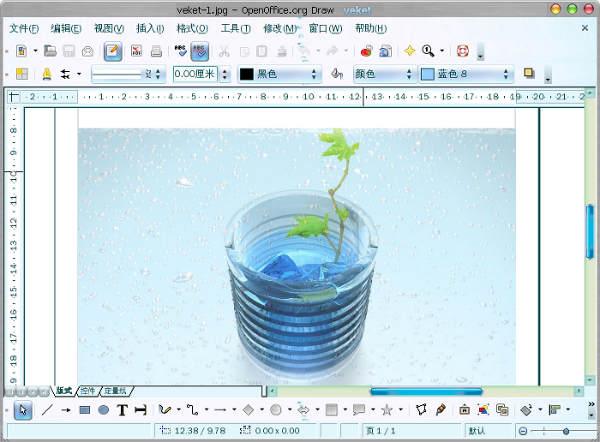The image size is (600, 442).
Task: Open the Gallery icon
Action: (x=385, y=51)
